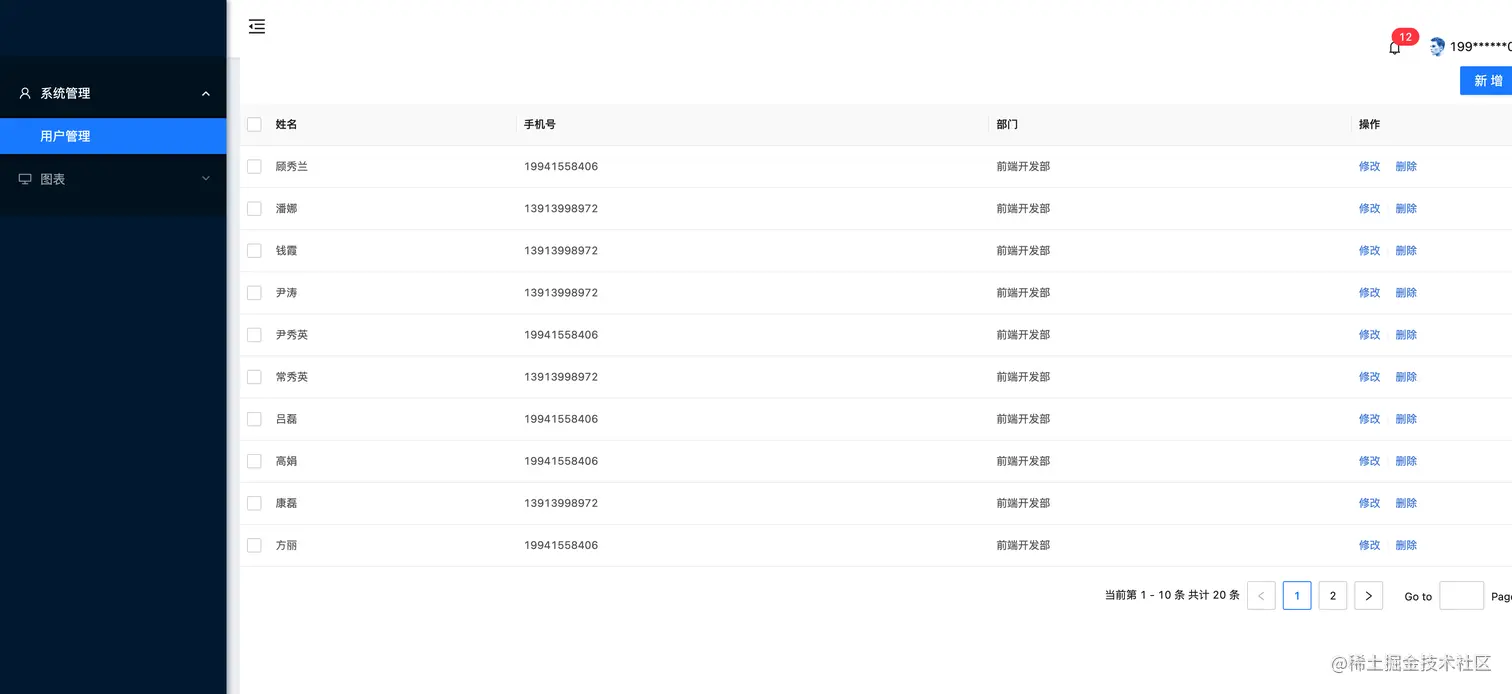Collapse the 系统管理 submenu chevron
This screenshot has height=694, width=1512.
coord(206,94)
